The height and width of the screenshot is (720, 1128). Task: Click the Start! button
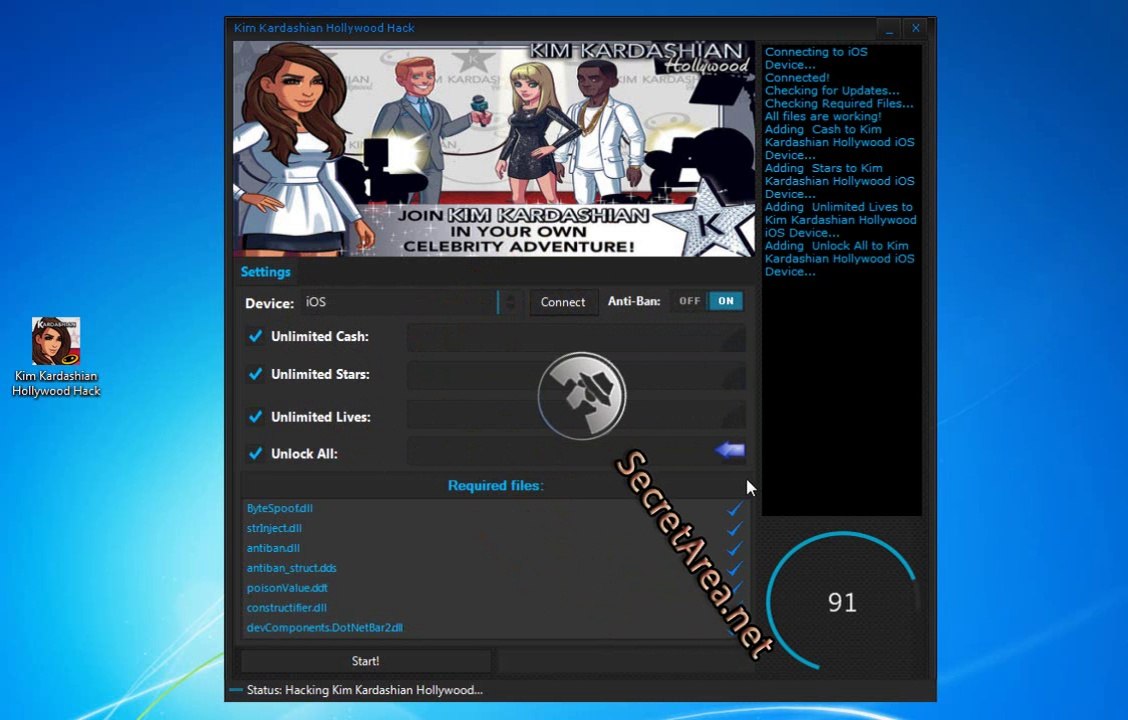pyautogui.click(x=365, y=661)
